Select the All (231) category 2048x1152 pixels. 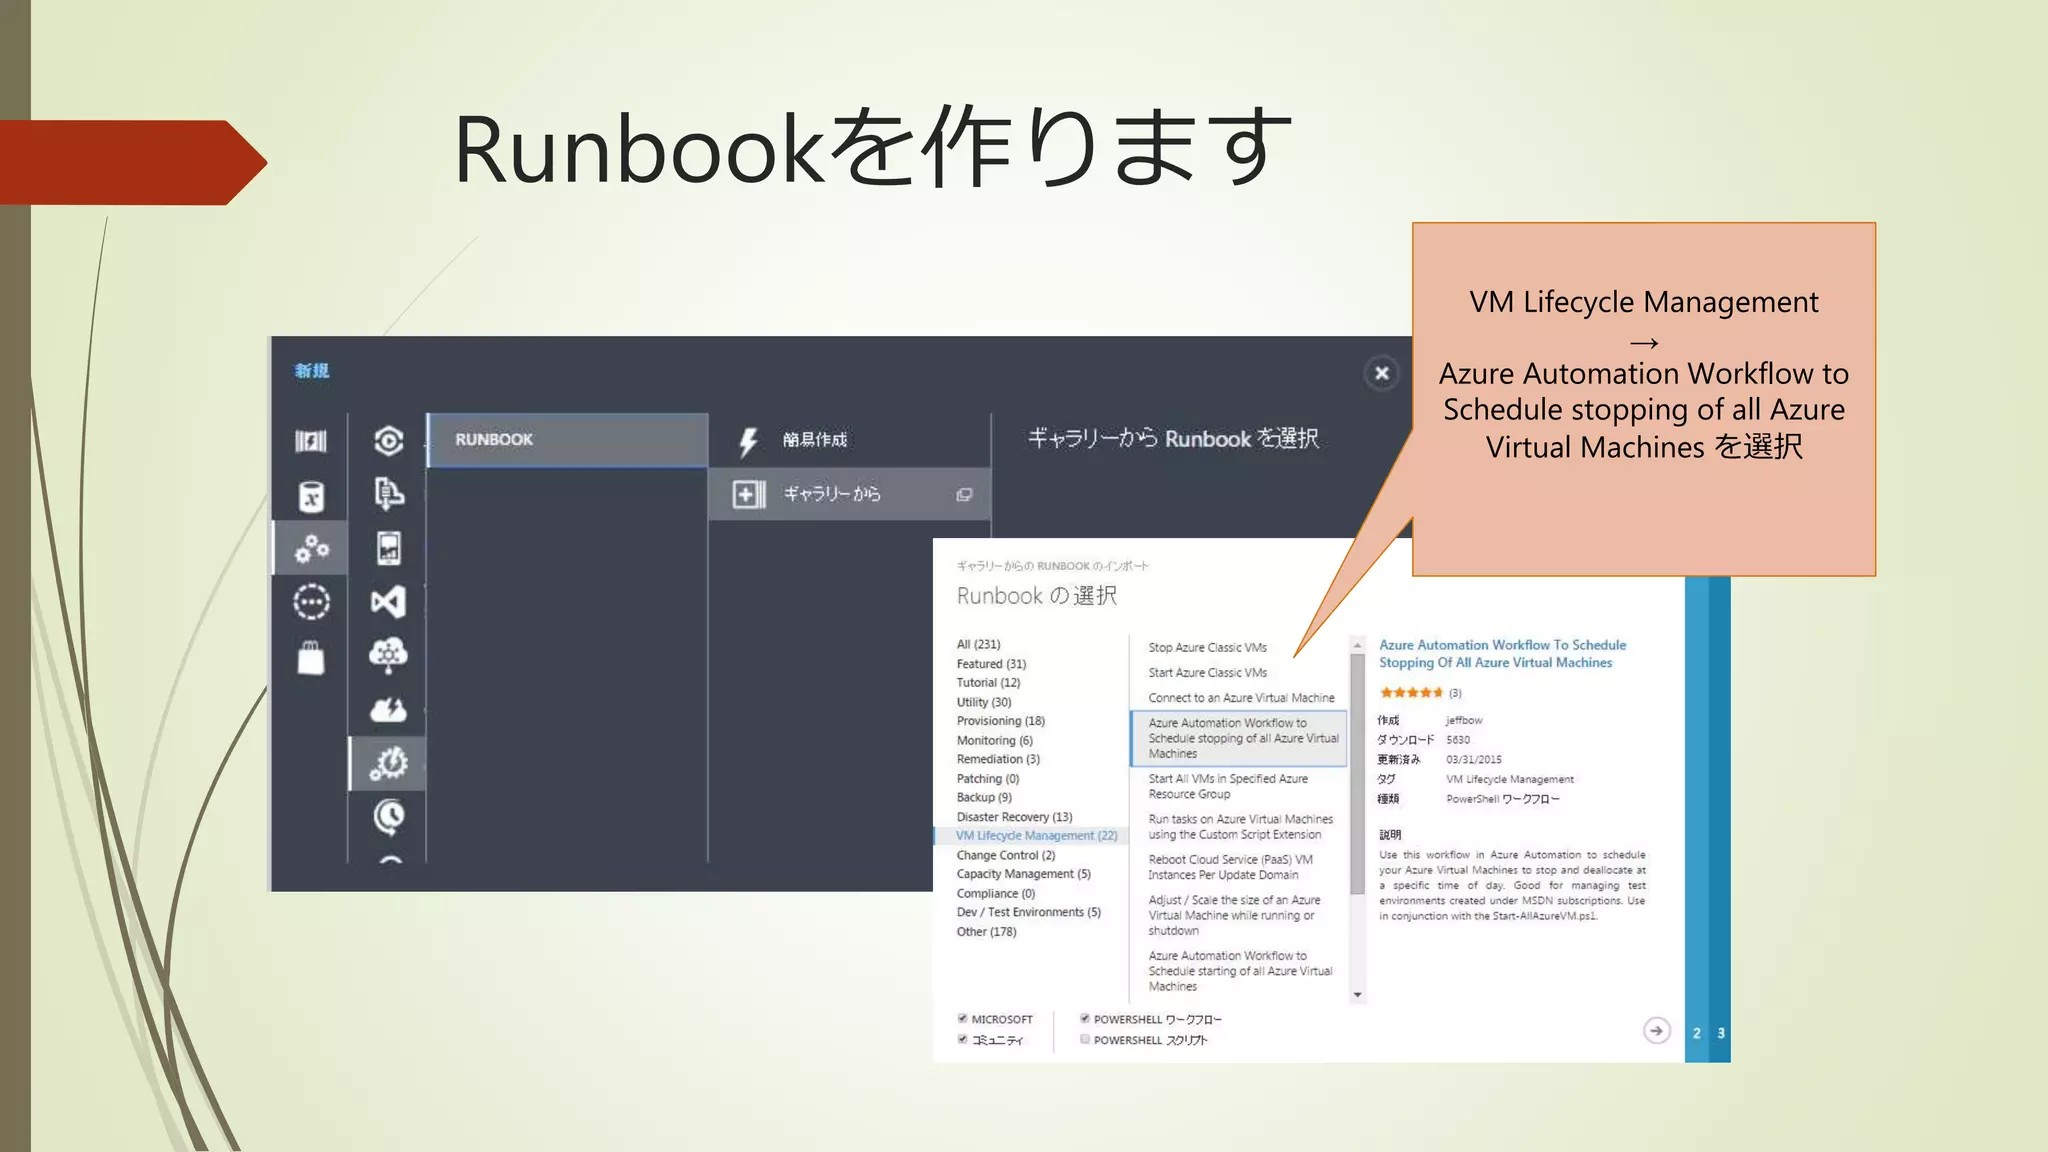coord(978,644)
